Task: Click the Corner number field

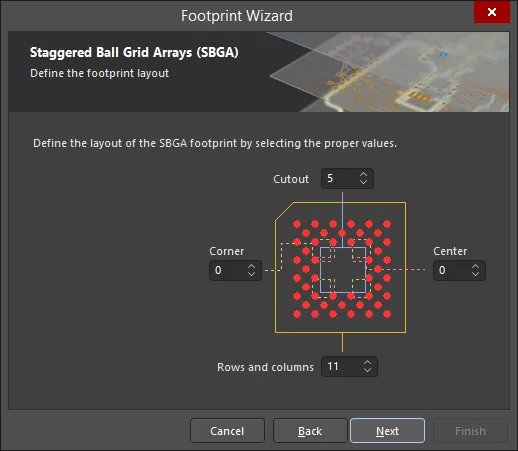Action: click(x=235, y=270)
